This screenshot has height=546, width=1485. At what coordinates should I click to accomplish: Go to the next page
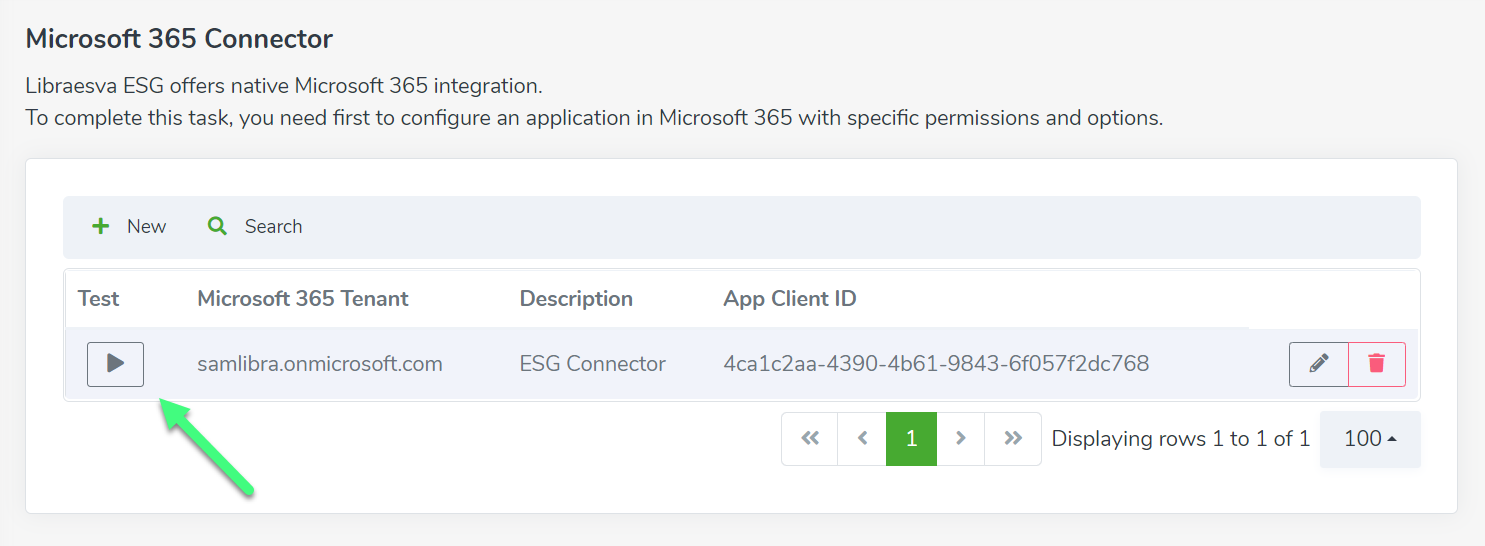click(x=961, y=439)
